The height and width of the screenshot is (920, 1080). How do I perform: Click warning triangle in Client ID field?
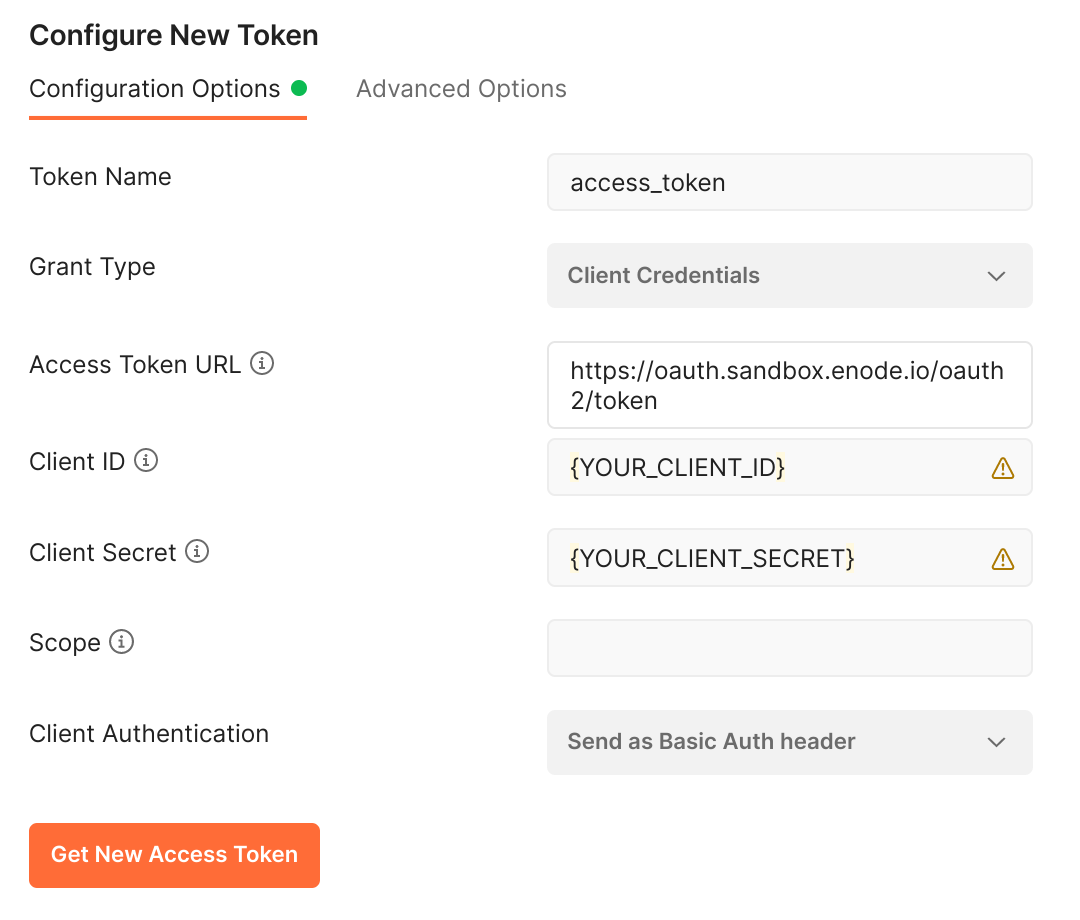(1002, 468)
